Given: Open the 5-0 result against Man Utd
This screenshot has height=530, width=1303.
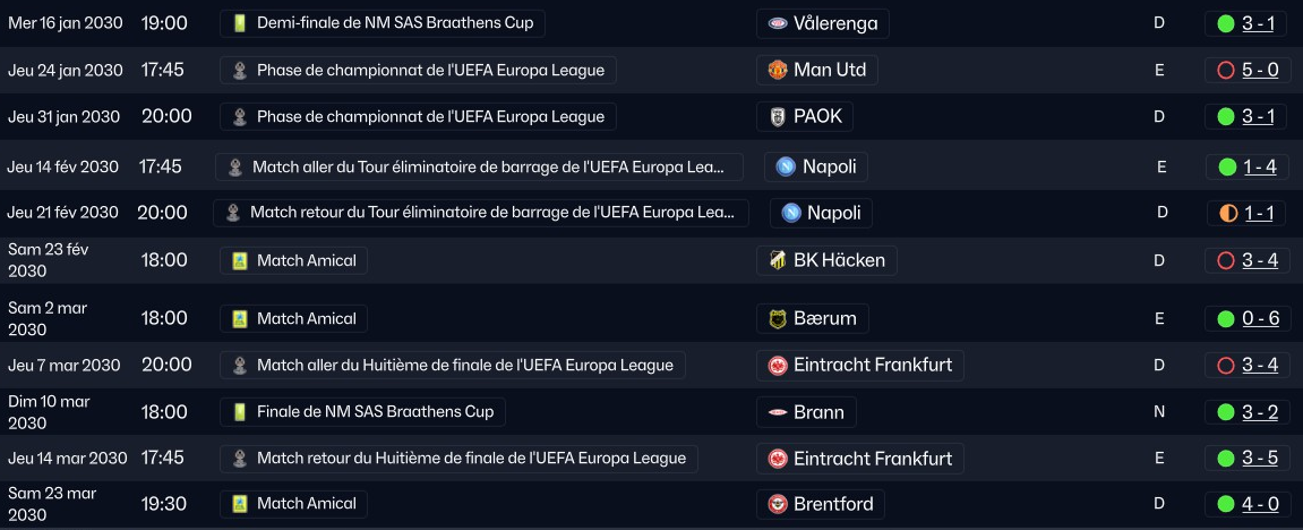Looking at the screenshot, I should point(1260,70).
